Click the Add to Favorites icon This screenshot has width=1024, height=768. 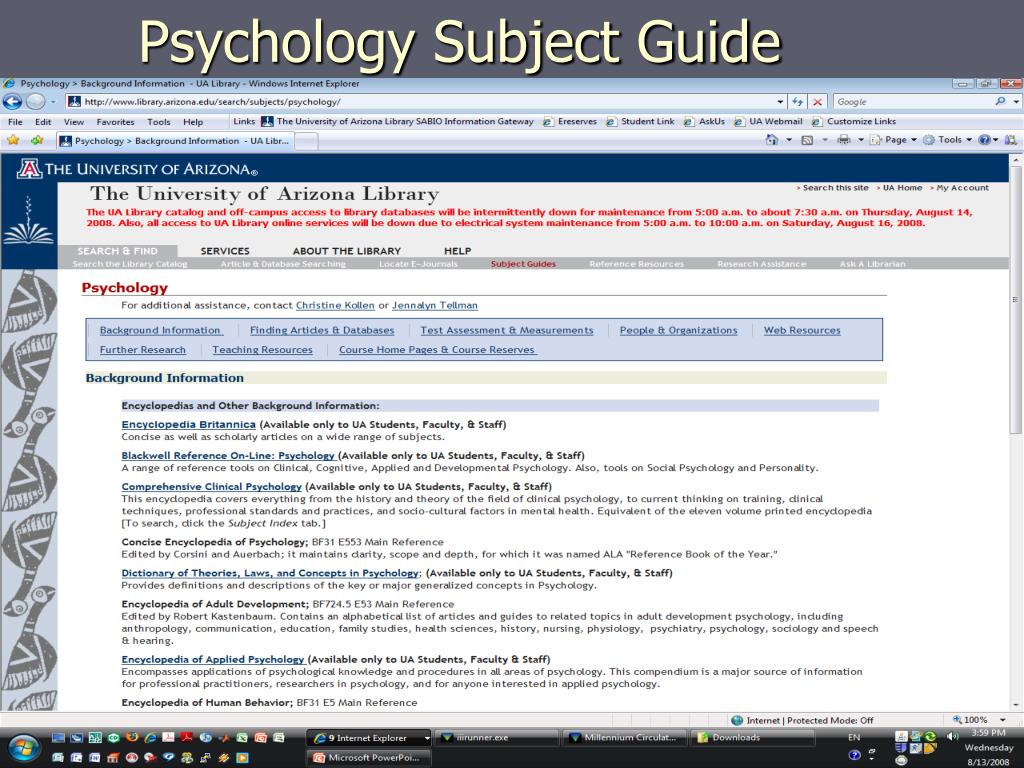click(x=37, y=140)
